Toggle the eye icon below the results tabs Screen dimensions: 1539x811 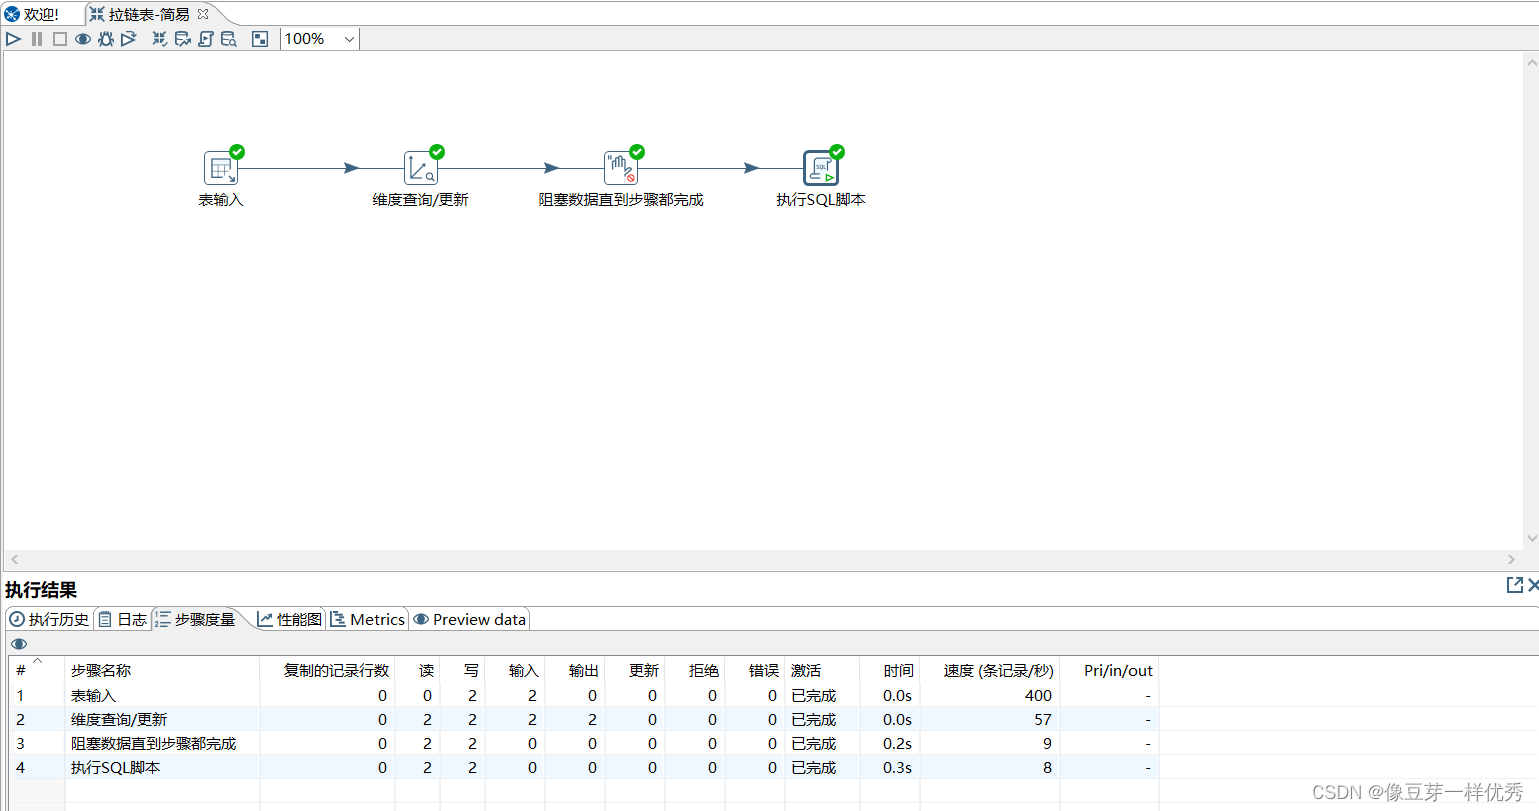click(x=19, y=644)
